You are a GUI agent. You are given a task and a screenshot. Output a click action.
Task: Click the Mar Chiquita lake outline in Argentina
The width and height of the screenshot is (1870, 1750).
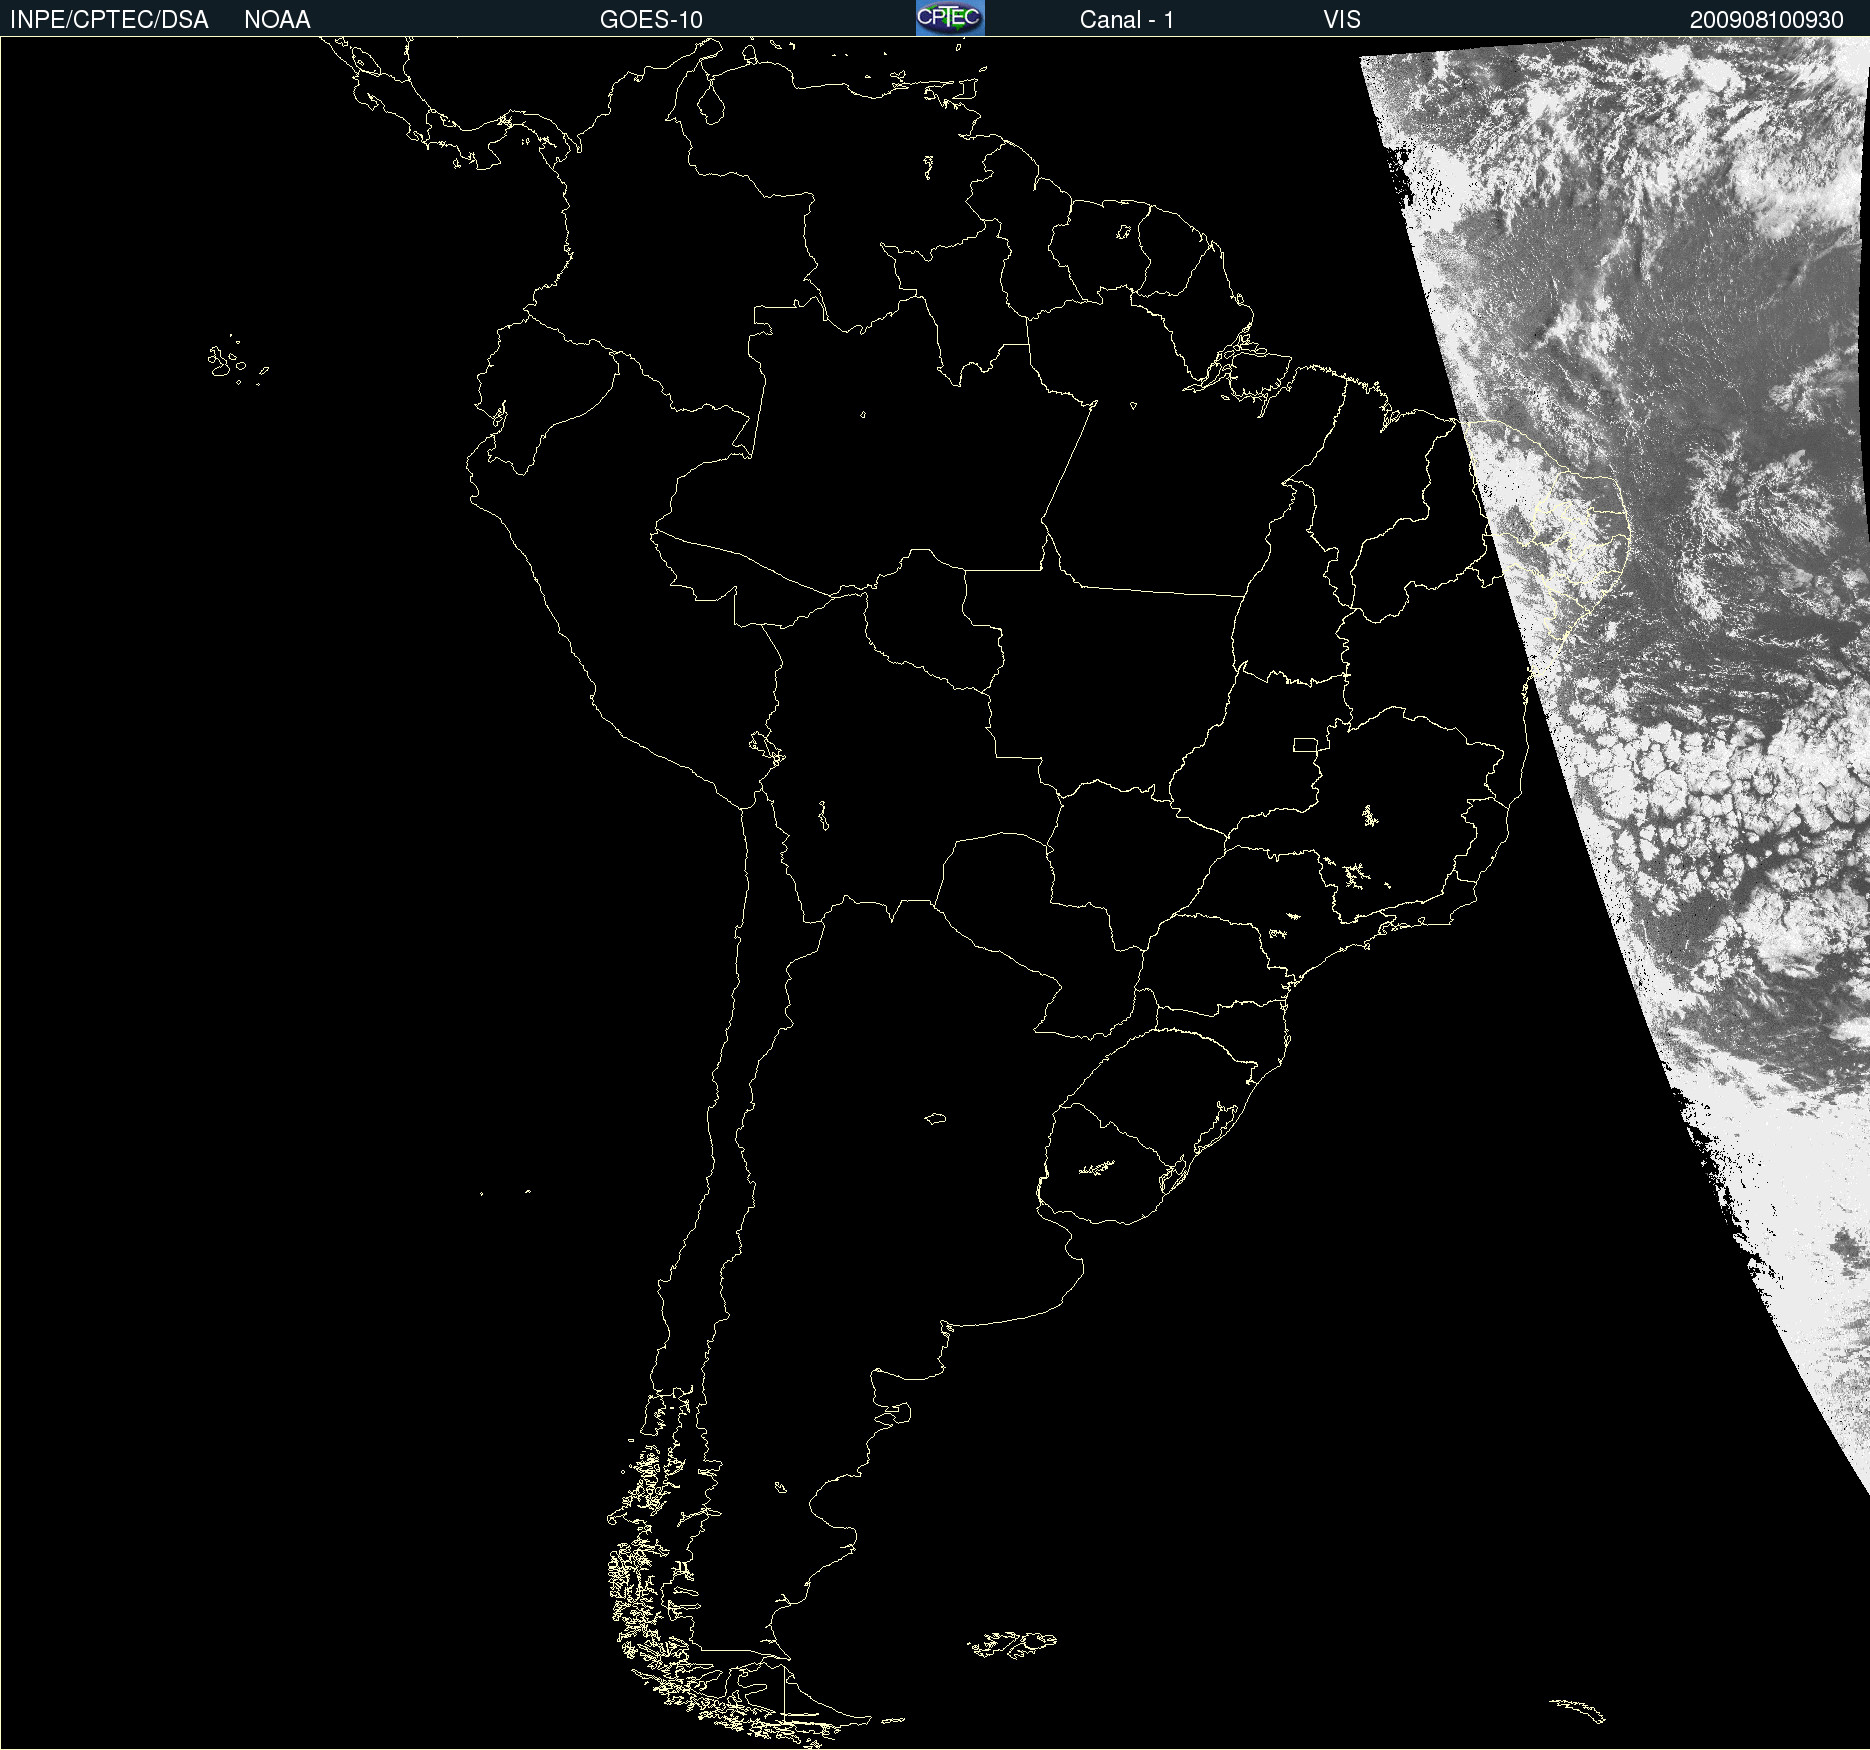coord(935,1118)
